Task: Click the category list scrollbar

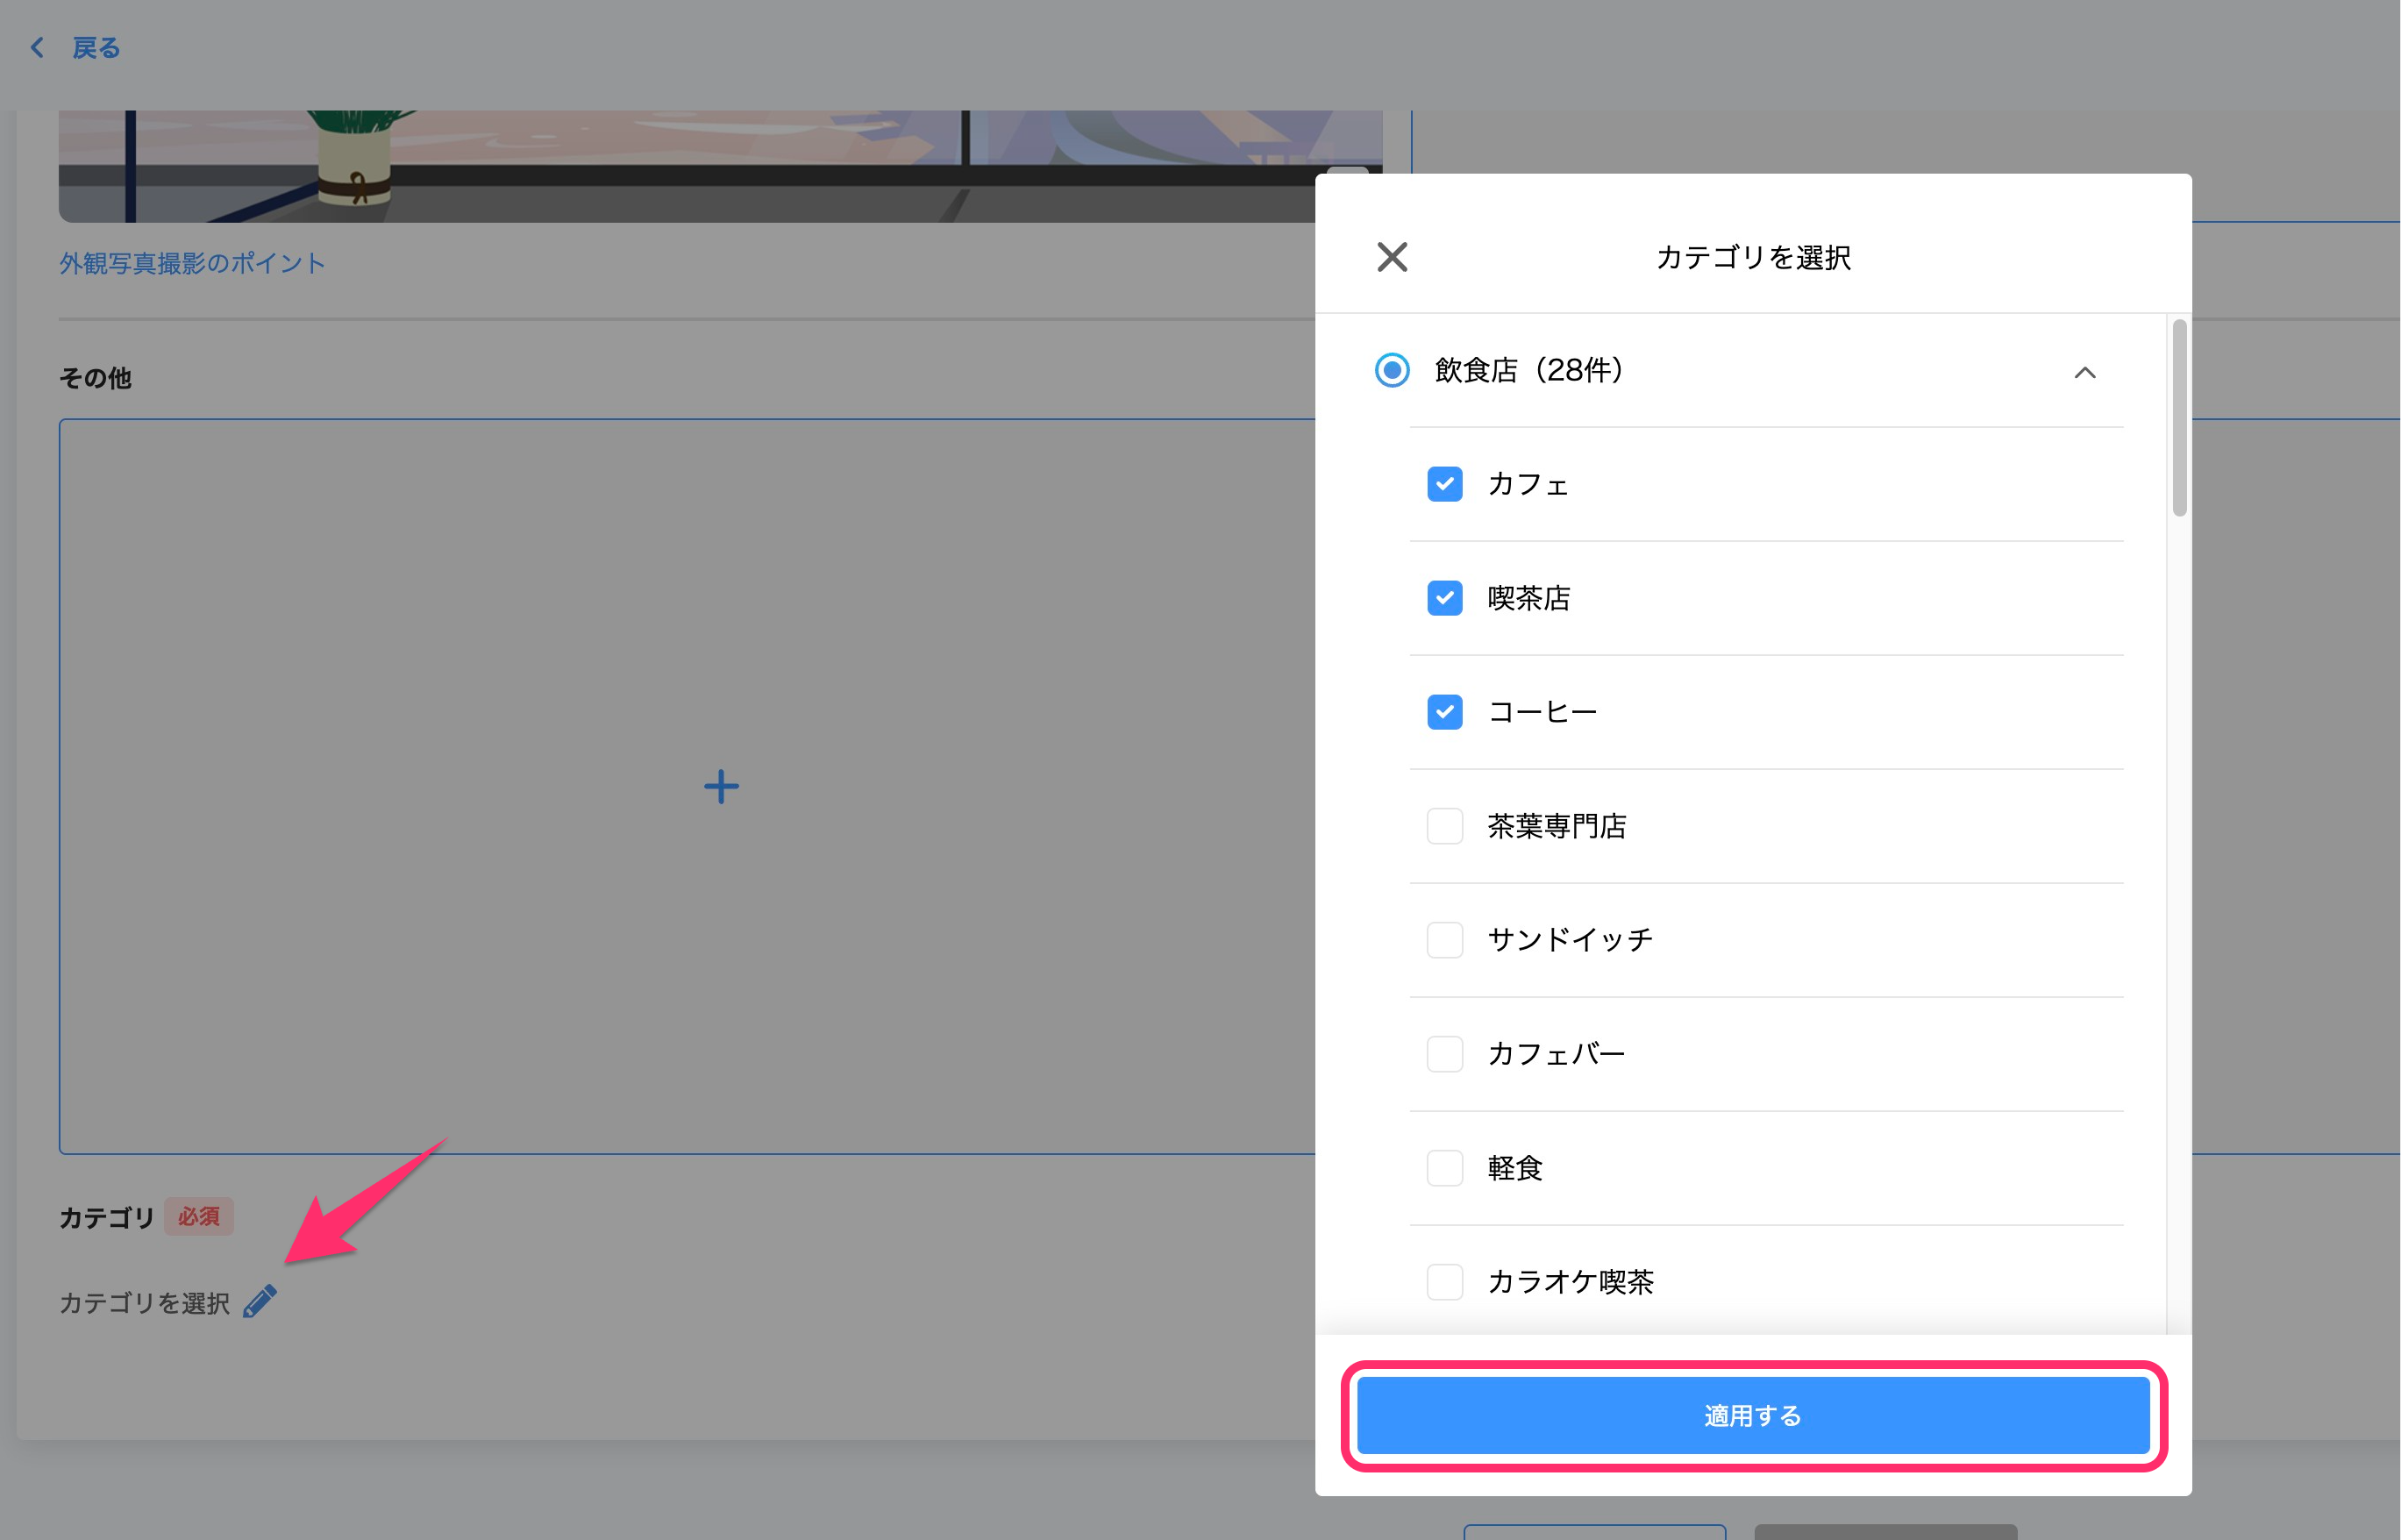Action: click(2178, 418)
